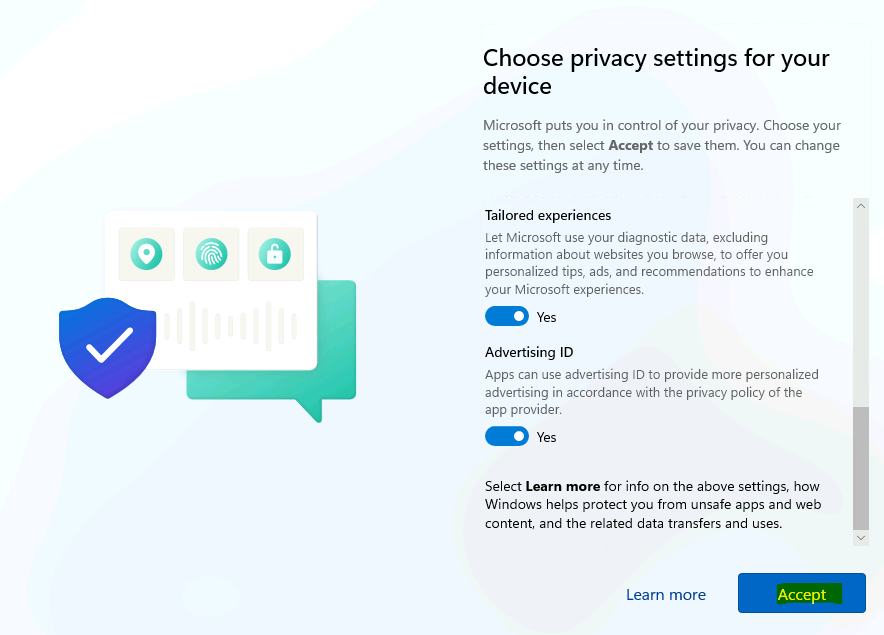Click the audio waveform bars graphic
Viewport: 884px width, 635px height.
click(231, 326)
